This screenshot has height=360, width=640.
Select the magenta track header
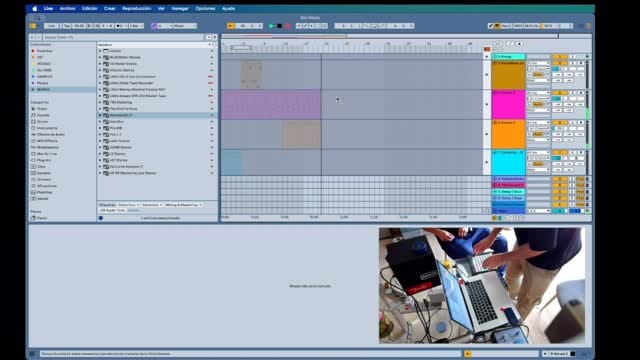508,105
